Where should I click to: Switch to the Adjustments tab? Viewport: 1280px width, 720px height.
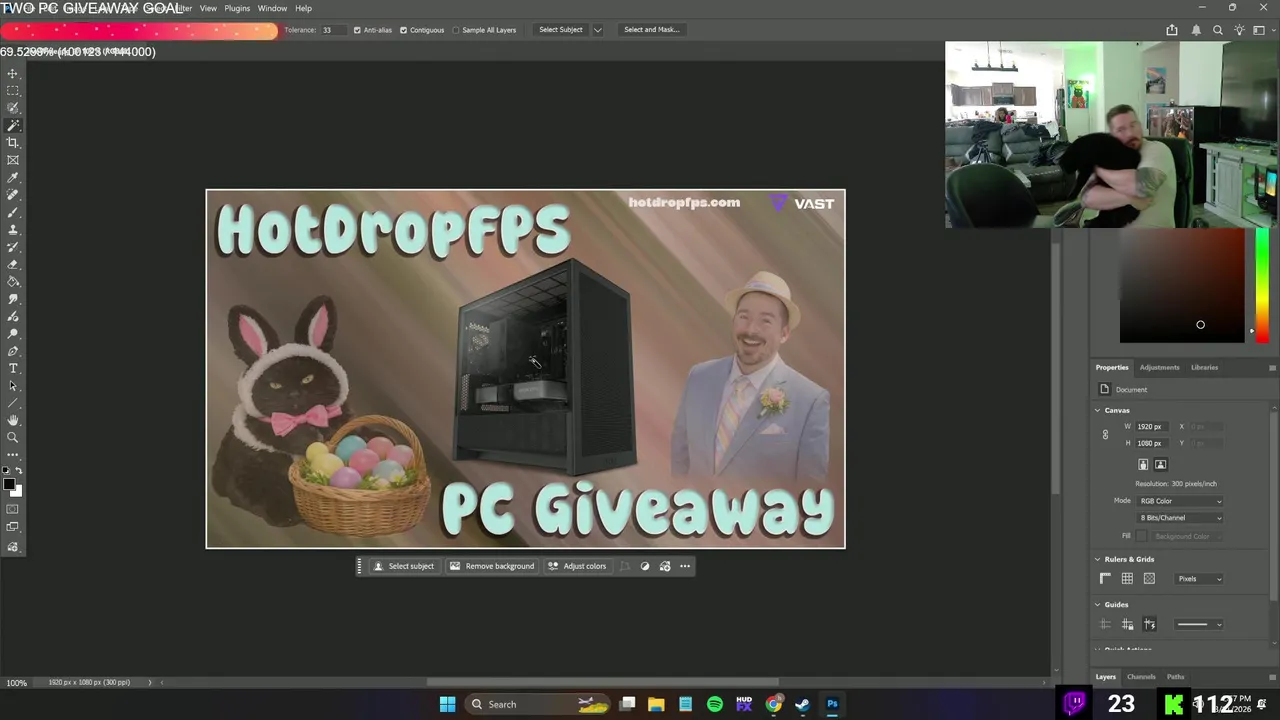pos(1159,368)
